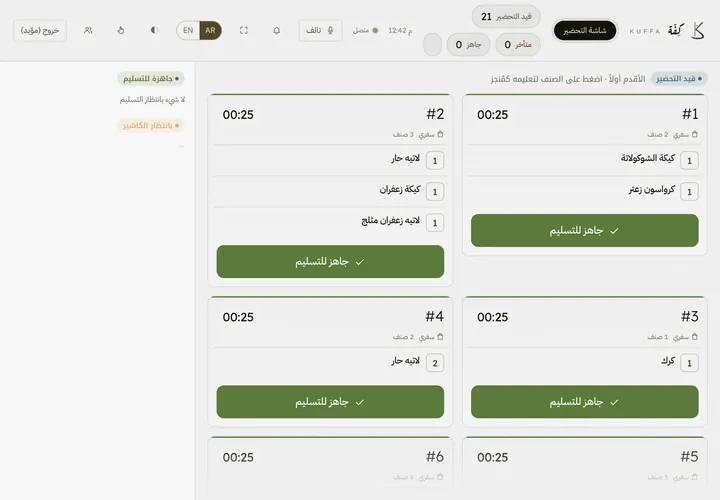Click the 12:42 clock in the header

coord(400,30)
